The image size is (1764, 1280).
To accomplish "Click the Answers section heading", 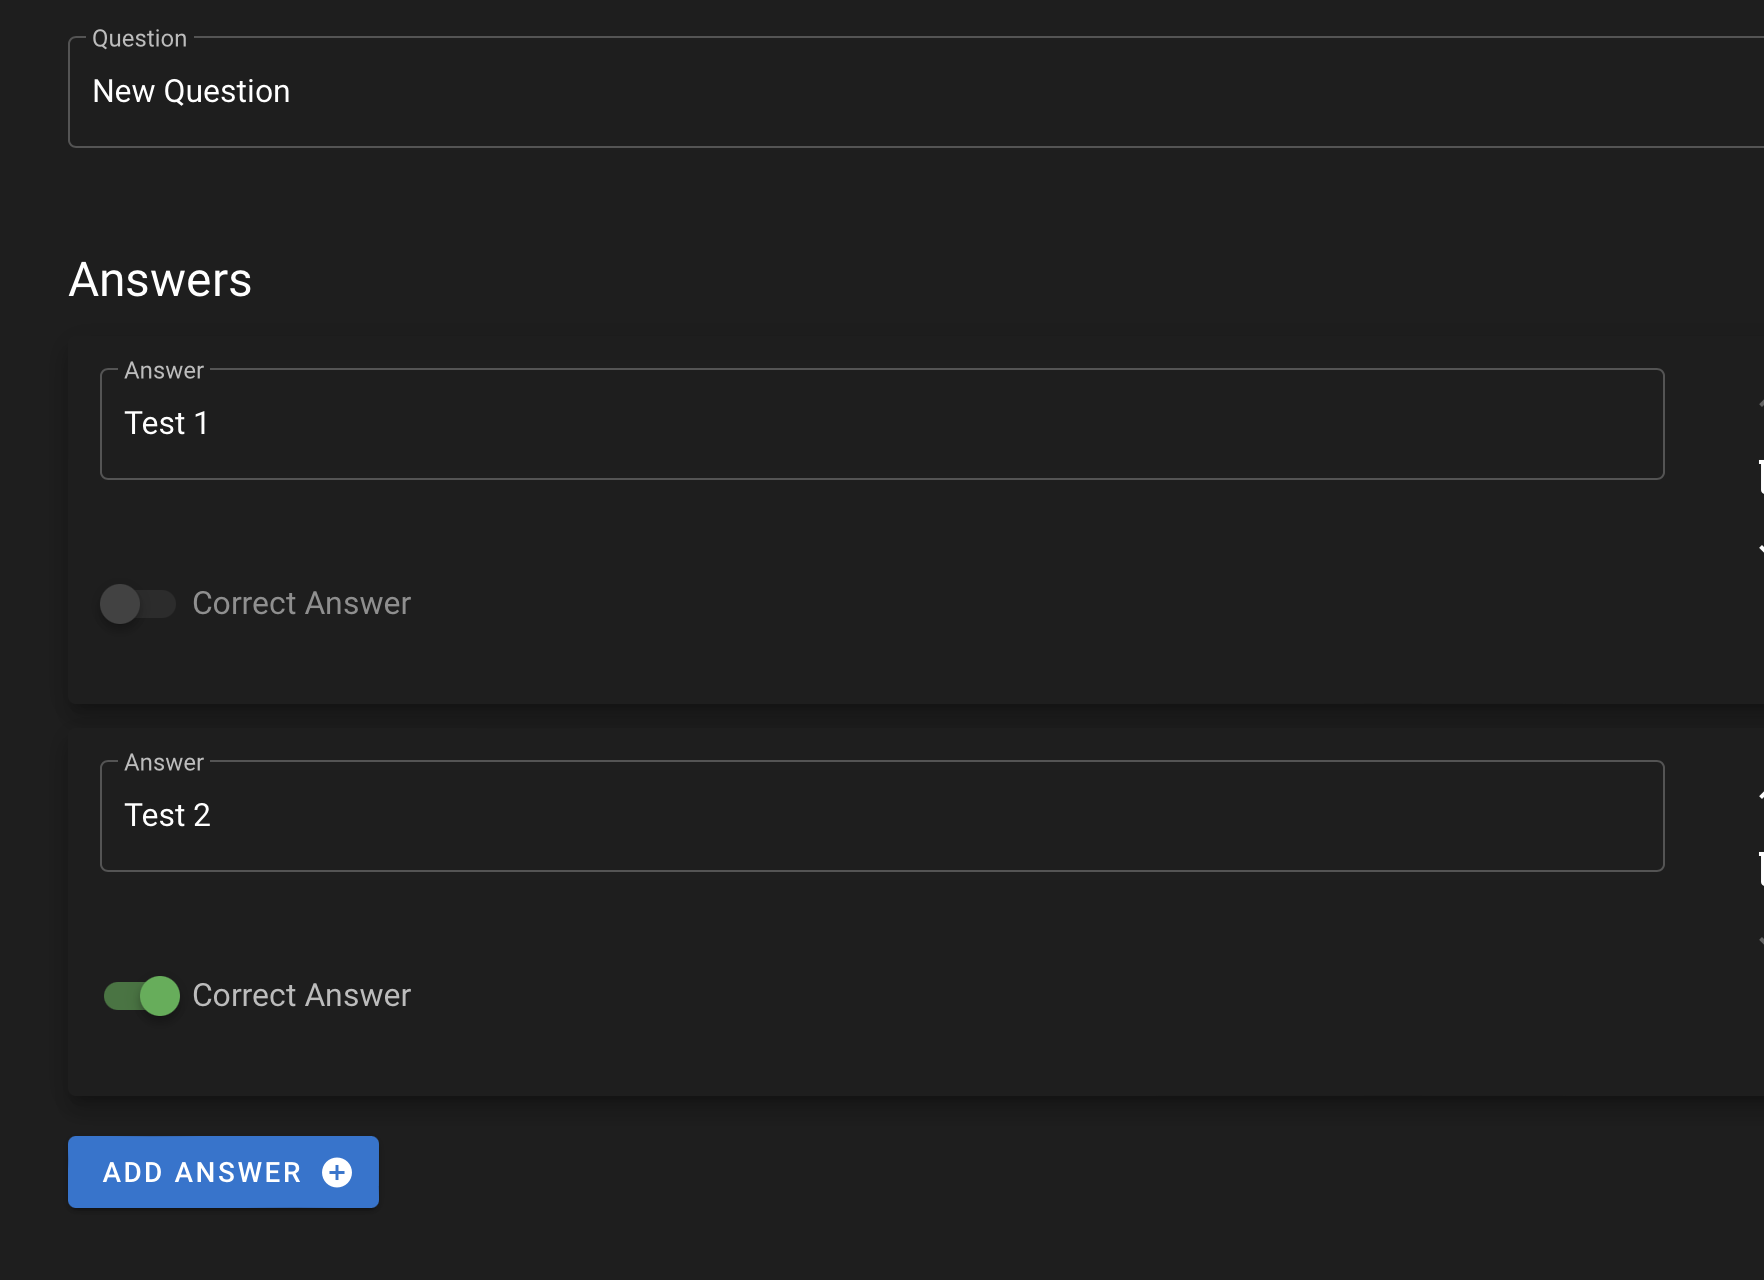I will (160, 280).
